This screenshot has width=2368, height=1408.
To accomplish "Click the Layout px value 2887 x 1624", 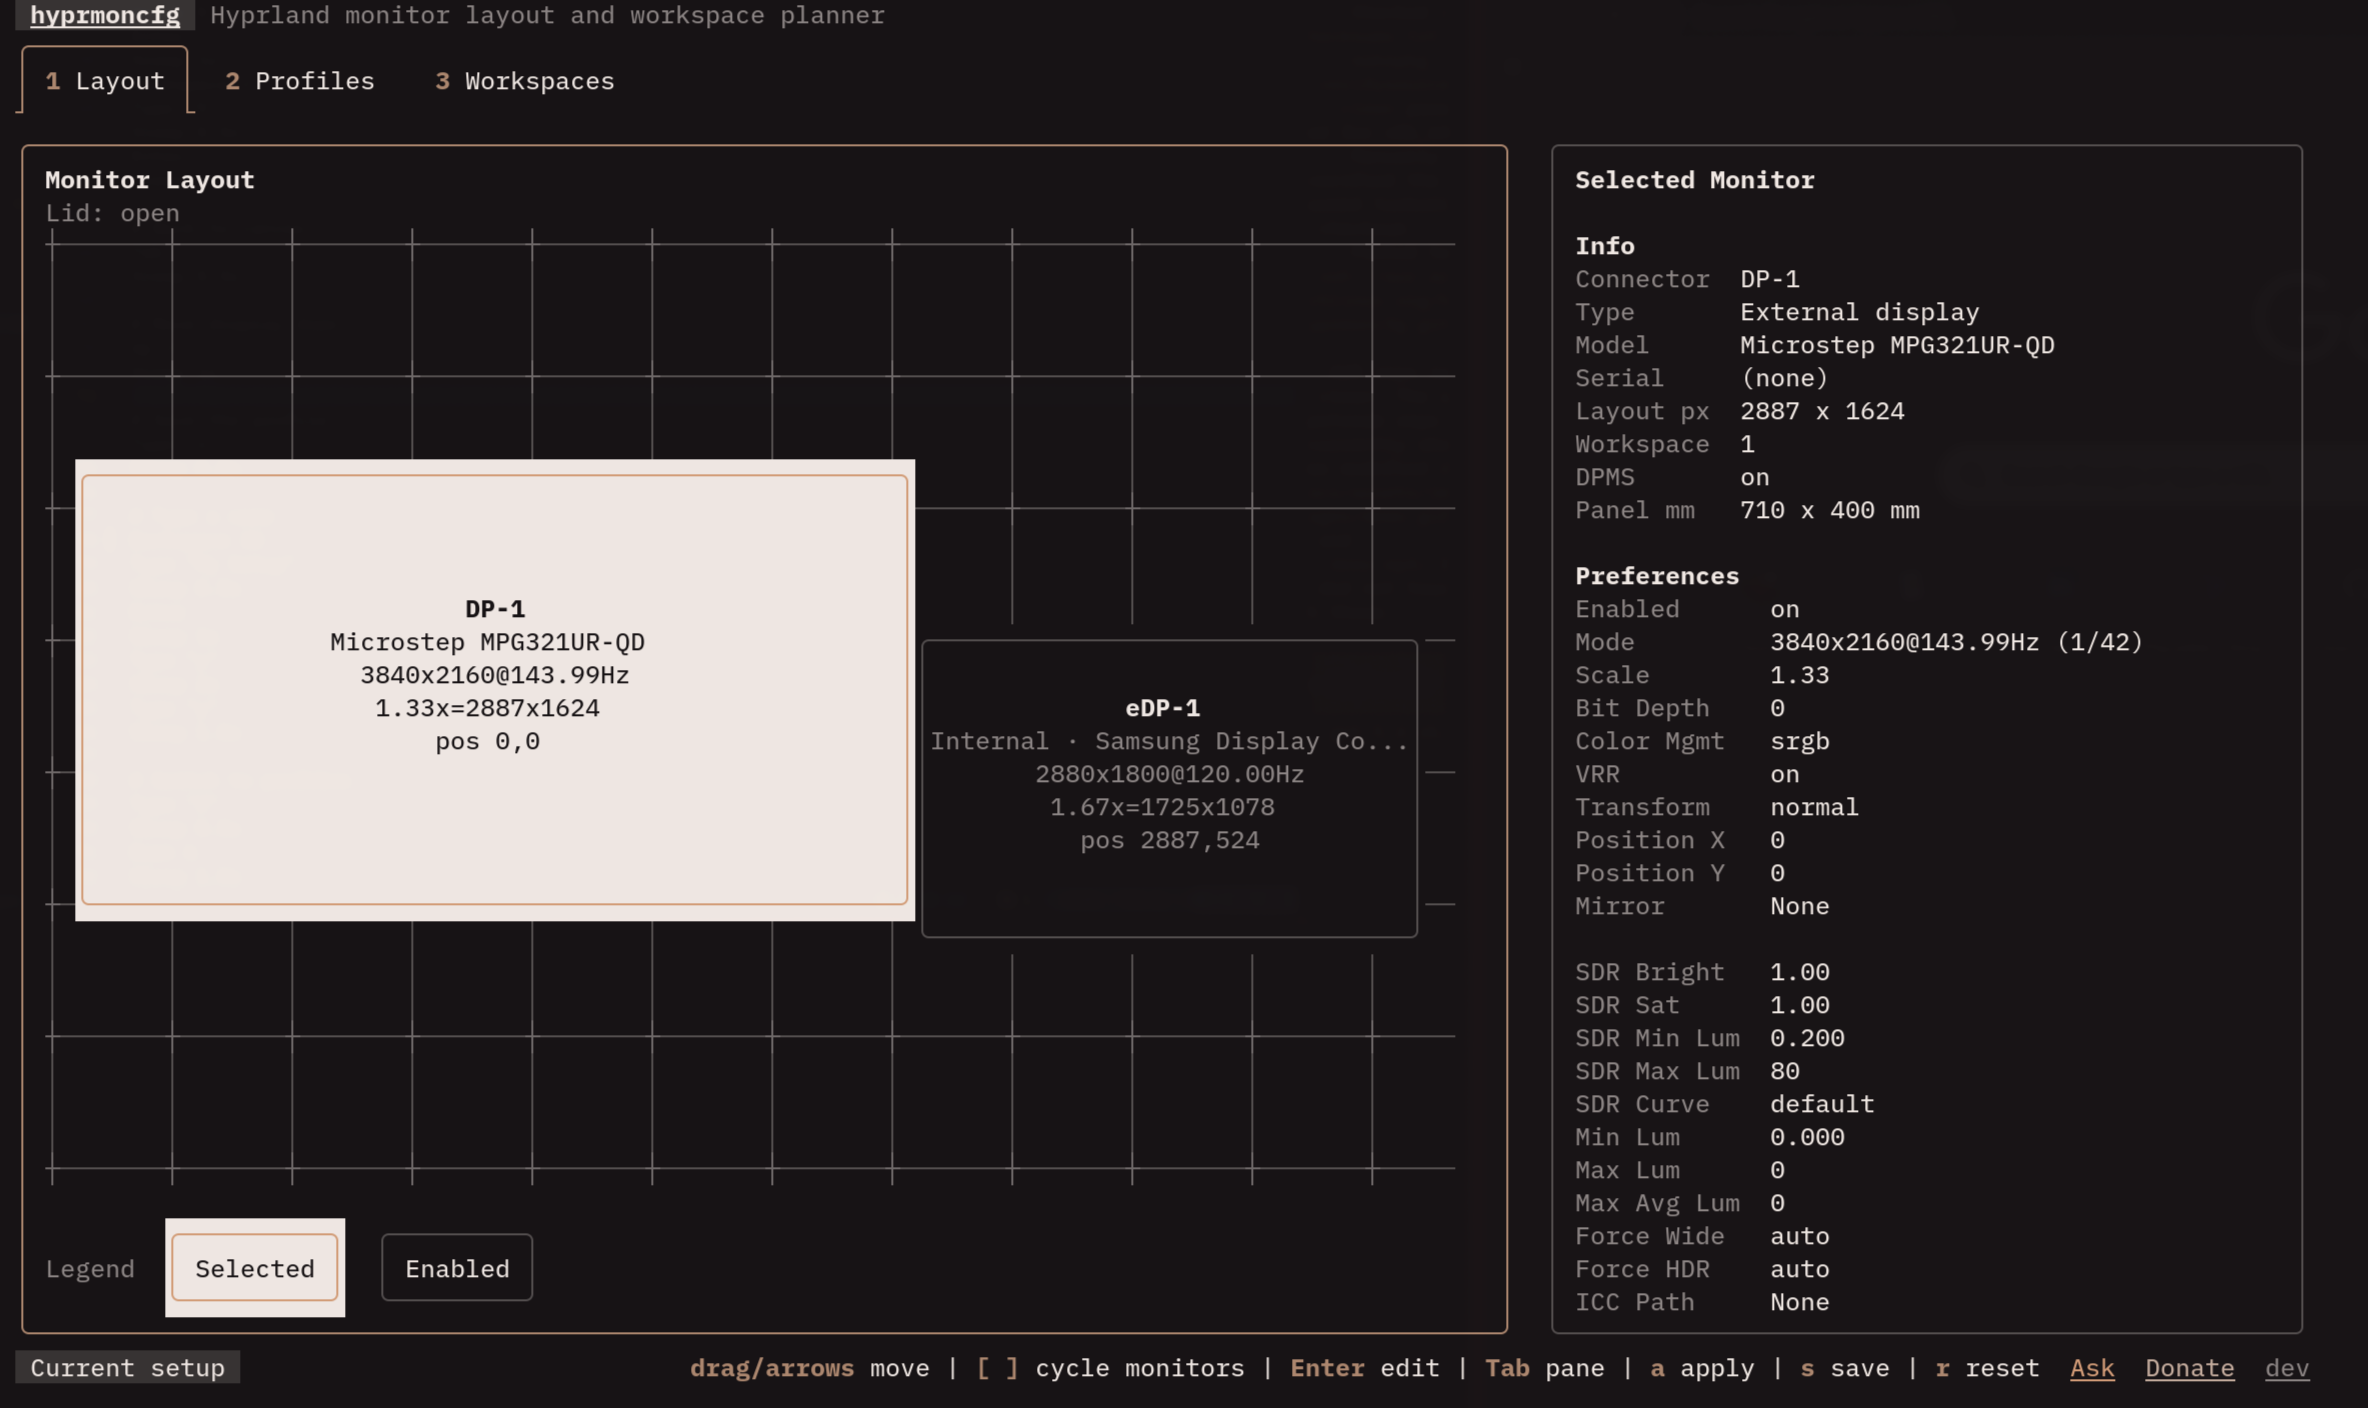I will point(1822,411).
